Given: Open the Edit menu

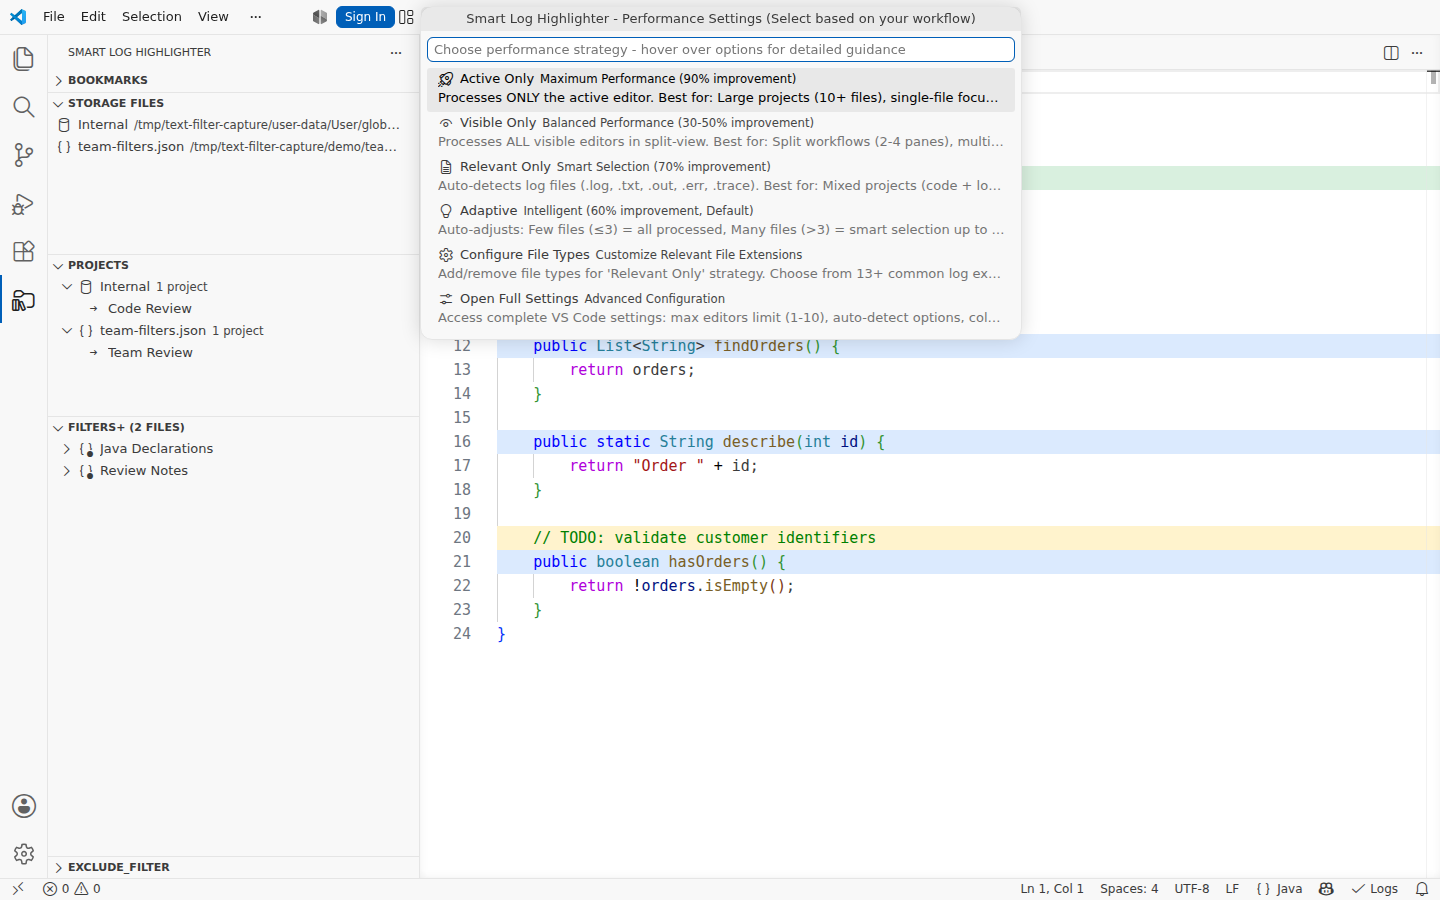Looking at the screenshot, I should tap(93, 17).
